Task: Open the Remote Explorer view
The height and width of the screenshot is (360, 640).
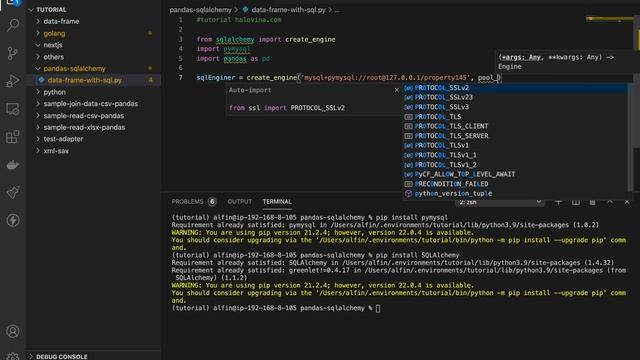Action: click(13, 109)
